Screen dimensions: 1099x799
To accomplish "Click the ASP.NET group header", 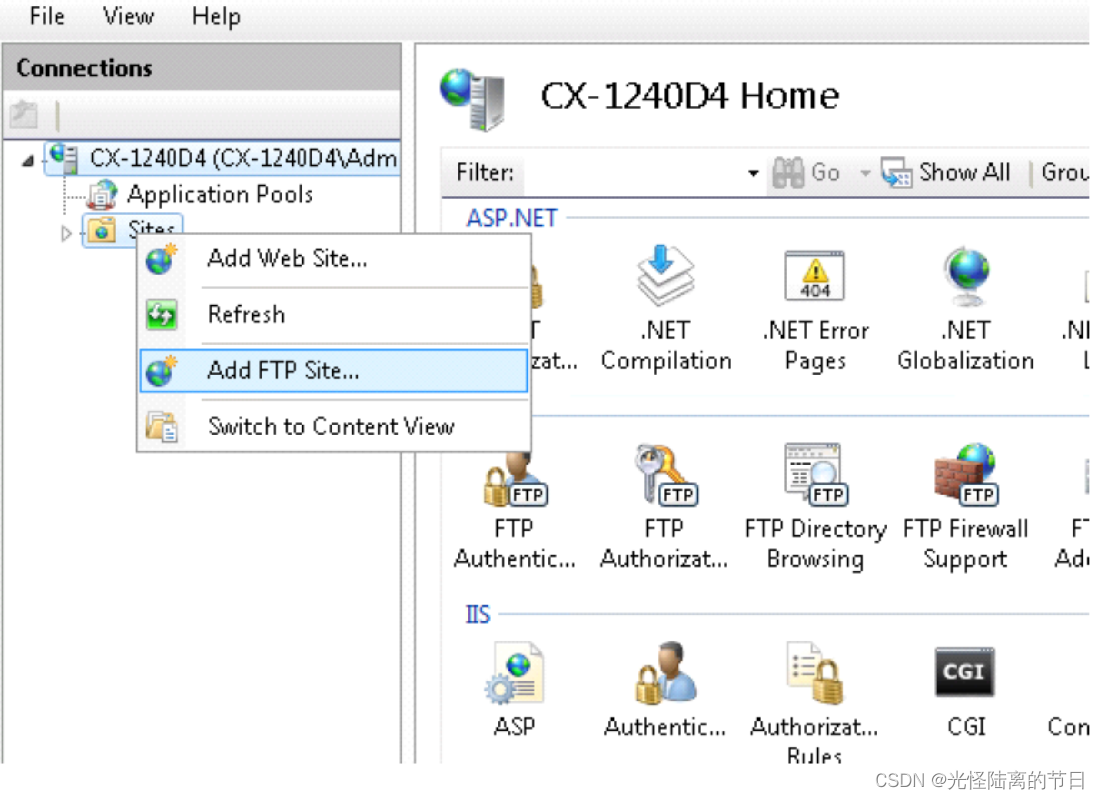I will 512,218.
